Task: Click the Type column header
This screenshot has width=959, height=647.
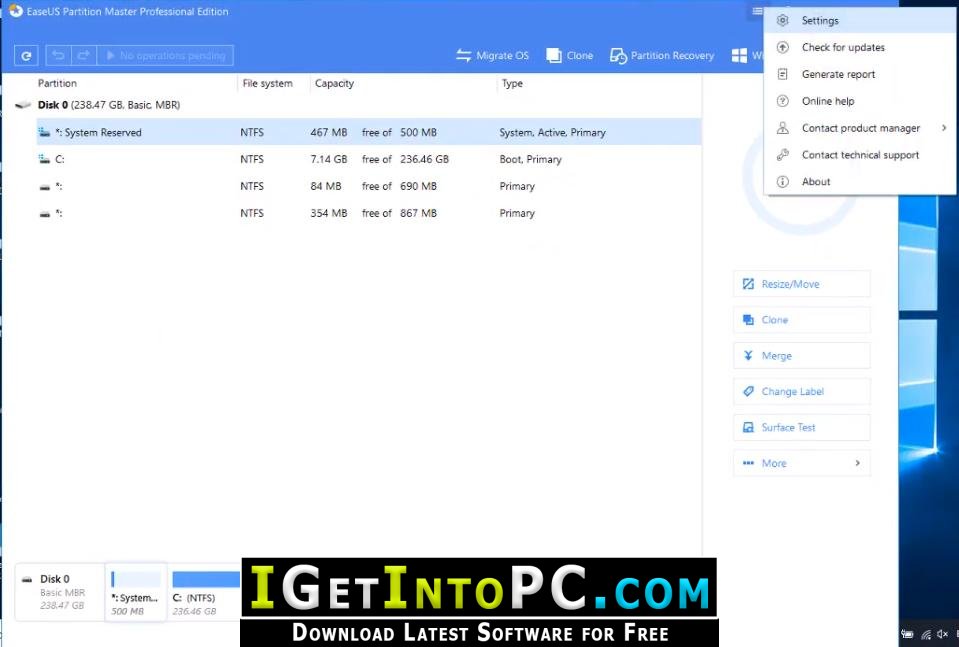Action: pos(513,84)
